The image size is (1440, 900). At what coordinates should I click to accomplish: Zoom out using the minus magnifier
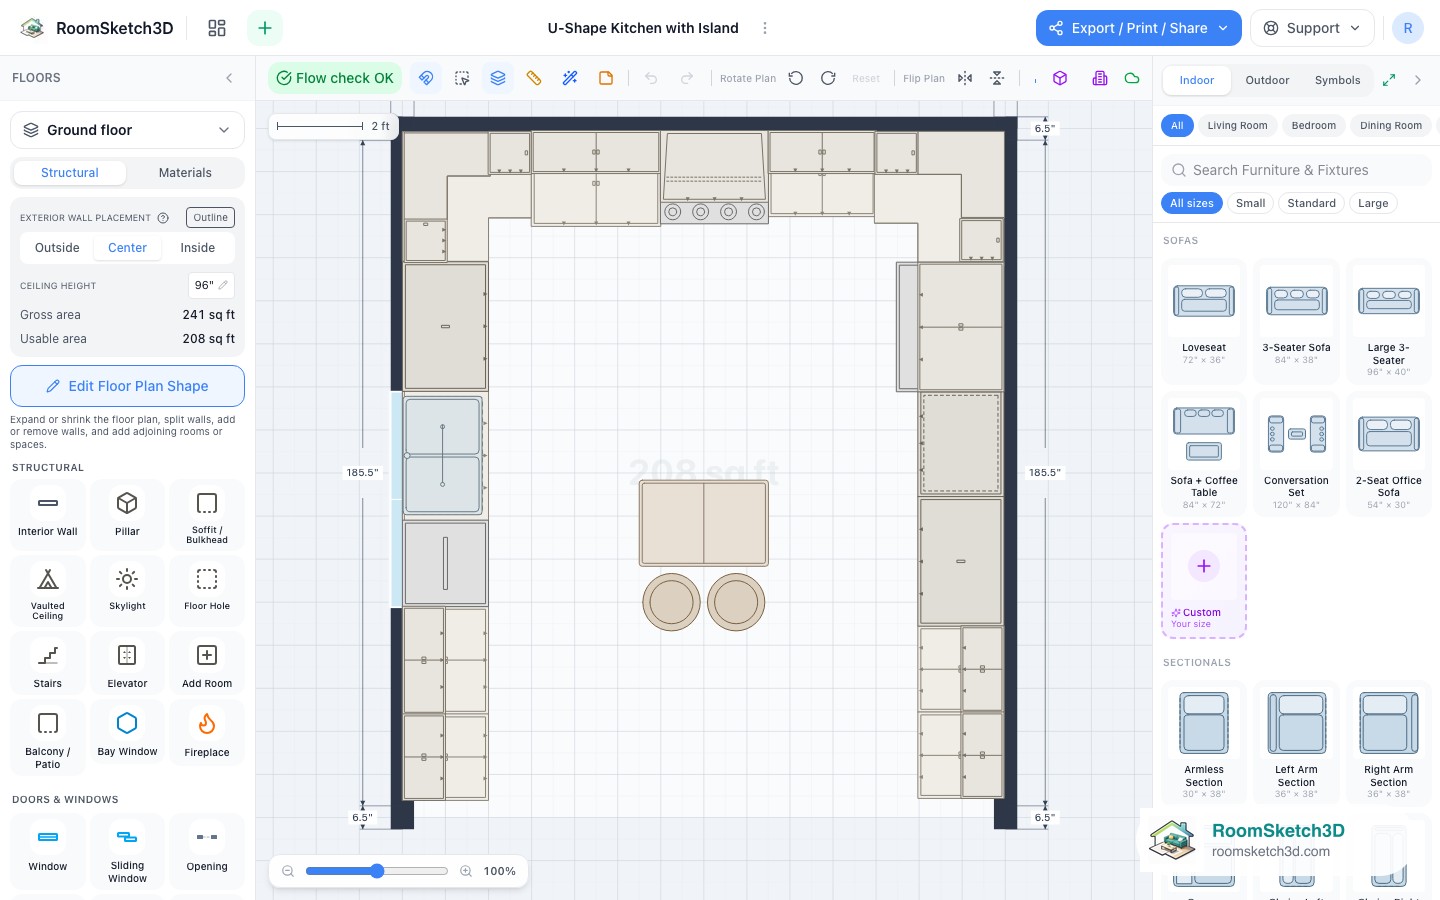coord(288,871)
